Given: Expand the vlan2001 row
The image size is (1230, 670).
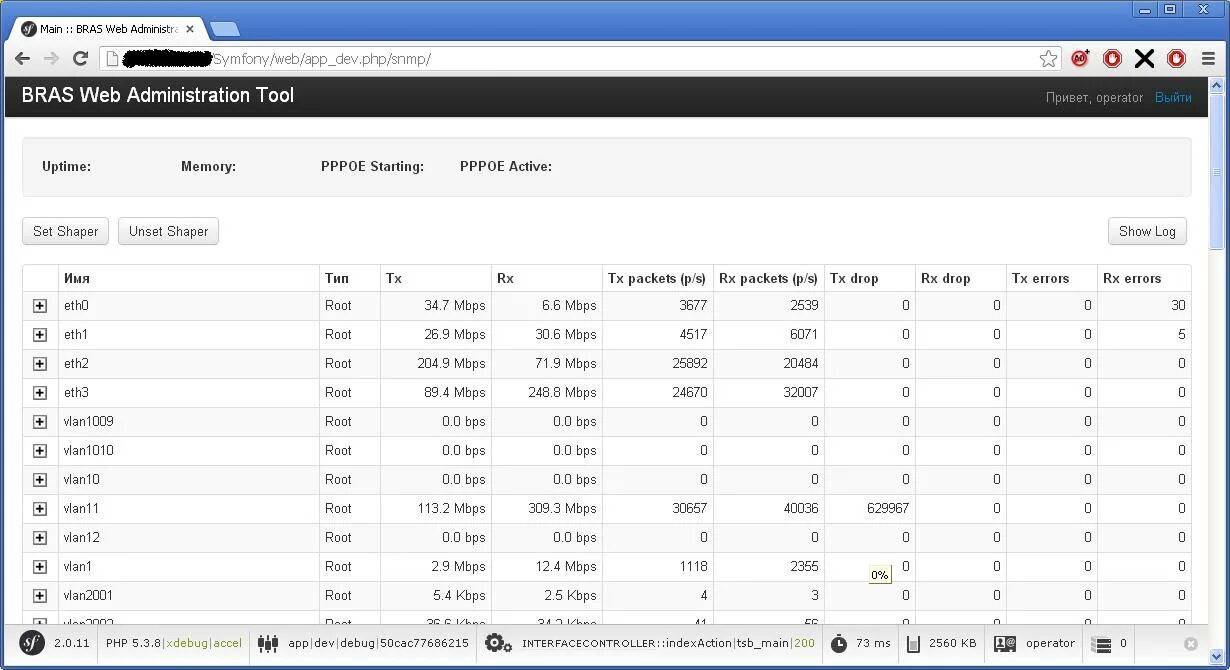Looking at the screenshot, I should 40,596.
